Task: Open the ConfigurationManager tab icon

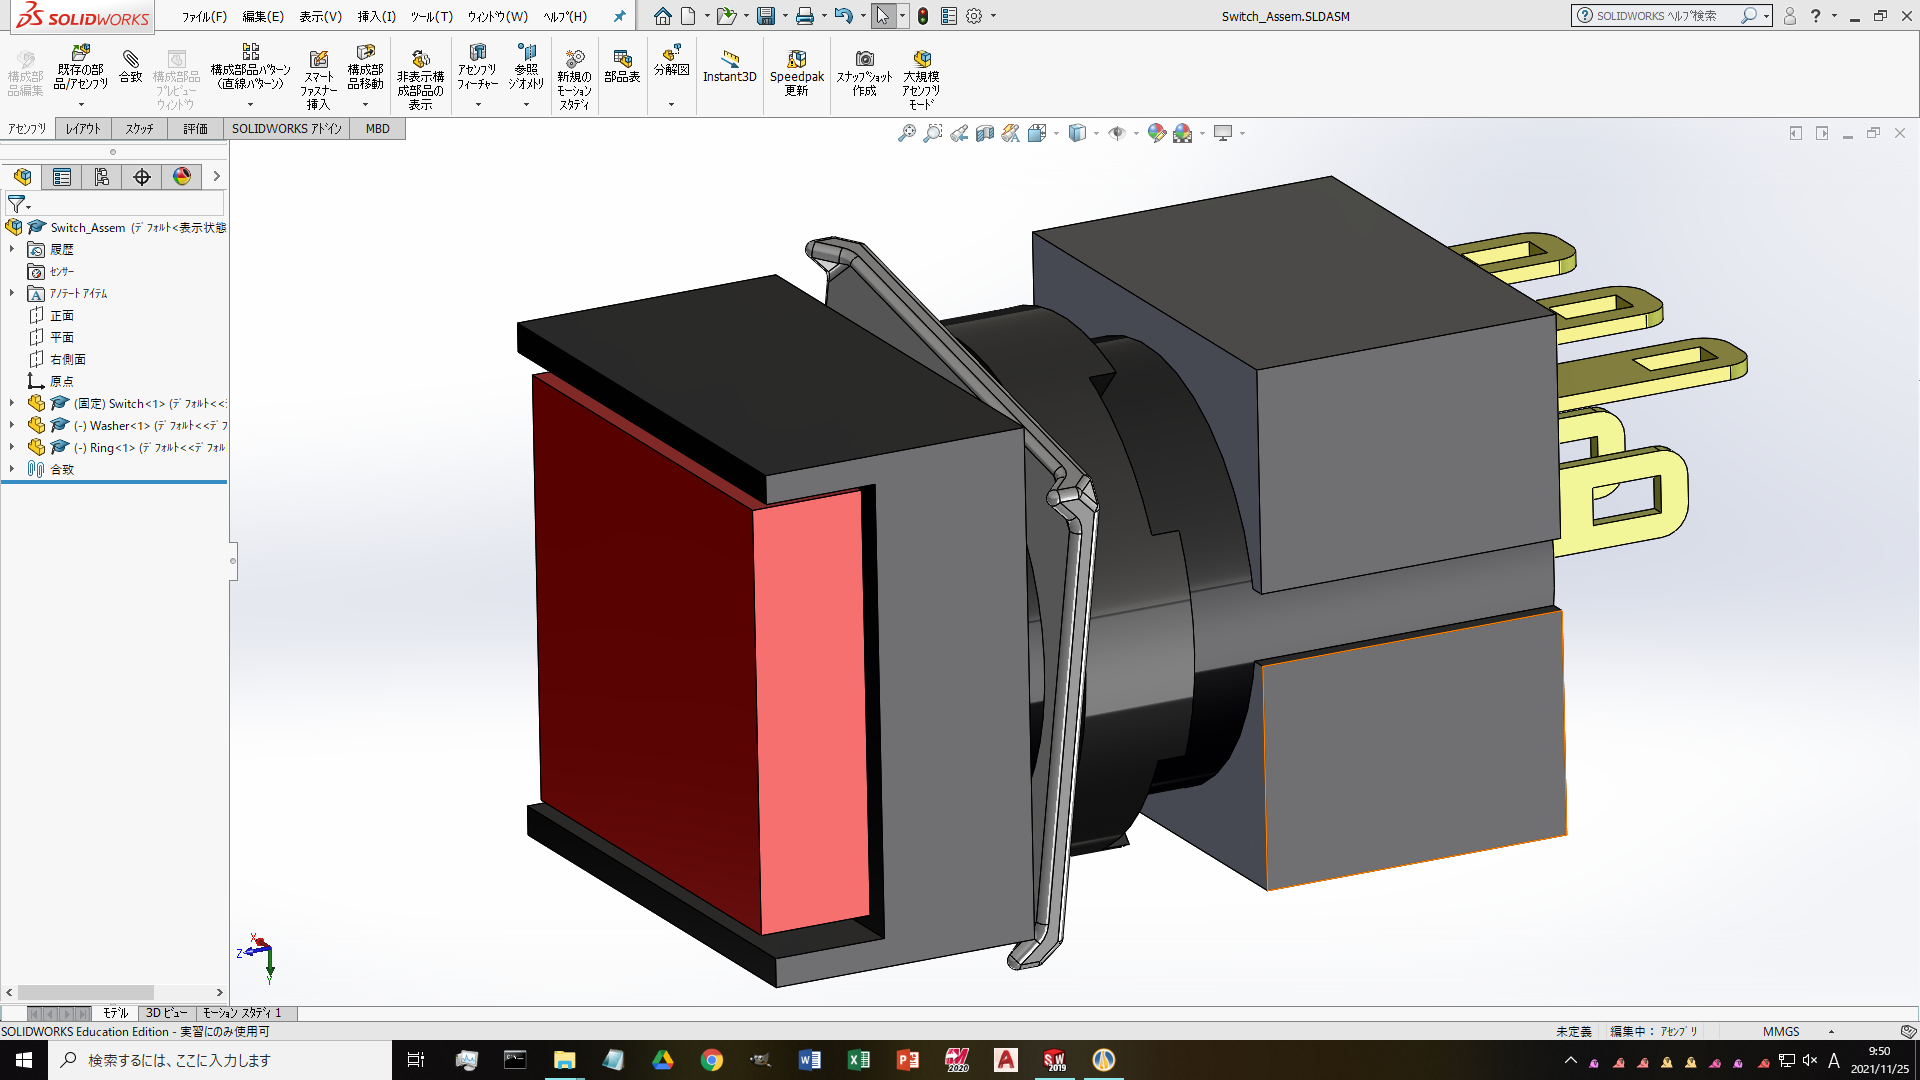Action: (x=102, y=177)
